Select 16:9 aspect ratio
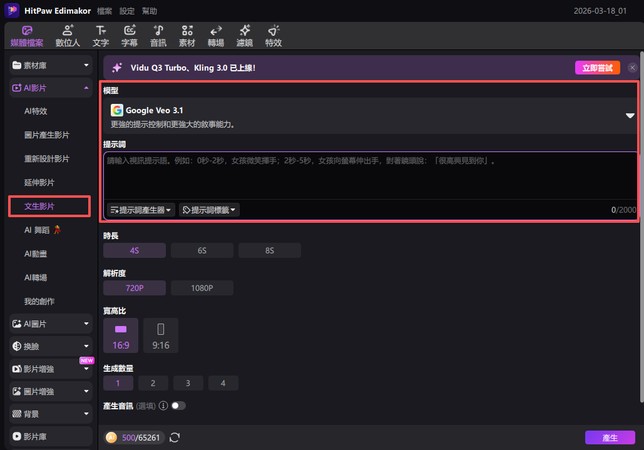The width and height of the screenshot is (644, 450). 121,335
